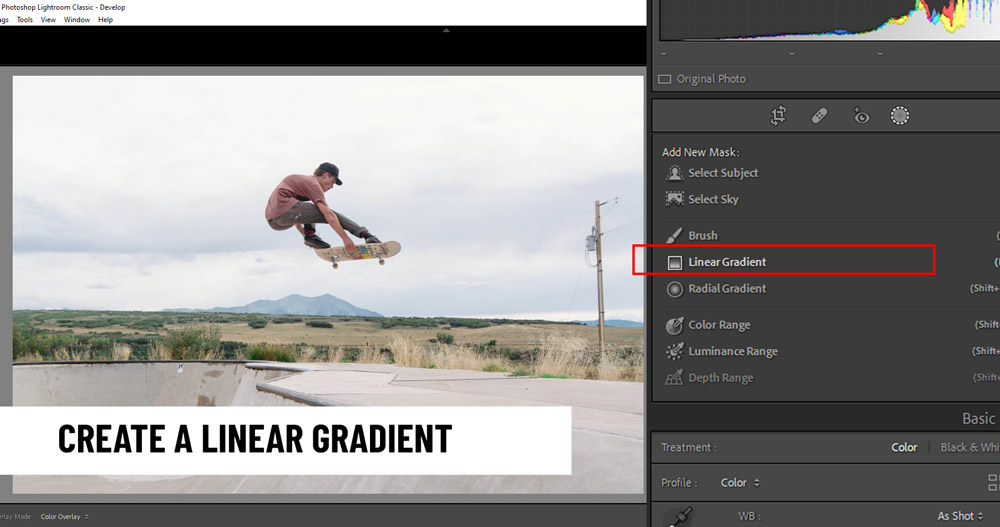Click the Linear Gradient square icon
Screen dimensions: 1000x527
674,262
